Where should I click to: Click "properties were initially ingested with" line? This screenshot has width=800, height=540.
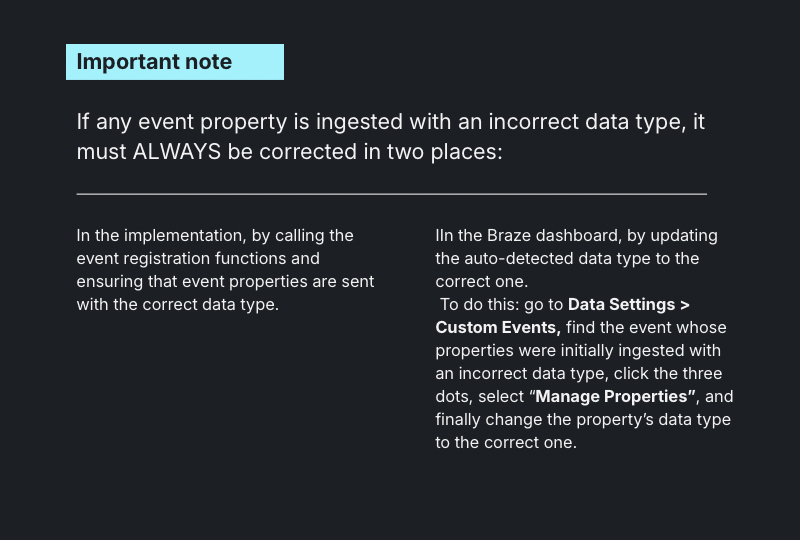click(x=578, y=351)
